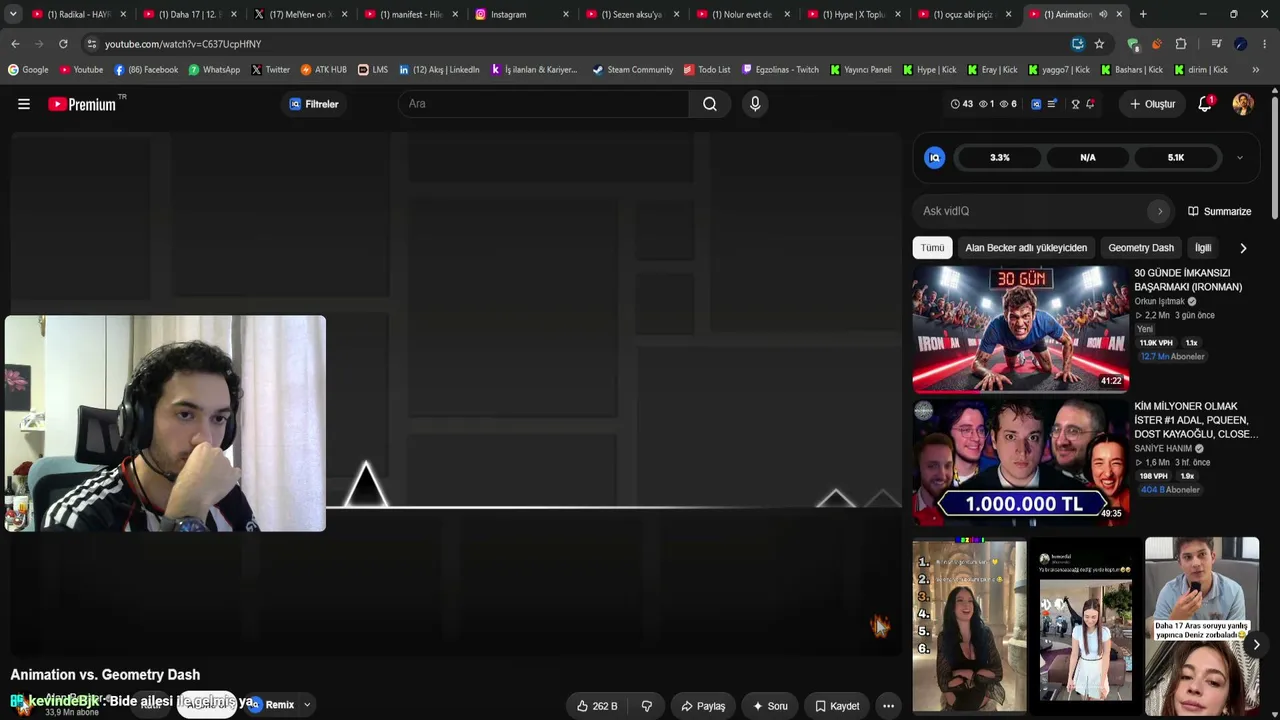The width and height of the screenshot is (1280, 720).
Task: Go back to the previous page
Action: pyautogui.click(x=15, y=44)
